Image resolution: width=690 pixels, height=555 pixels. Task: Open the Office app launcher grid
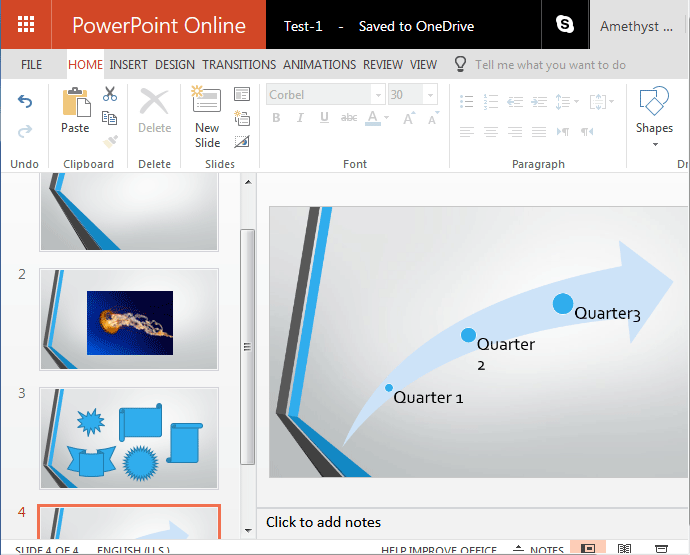[26, 25]
